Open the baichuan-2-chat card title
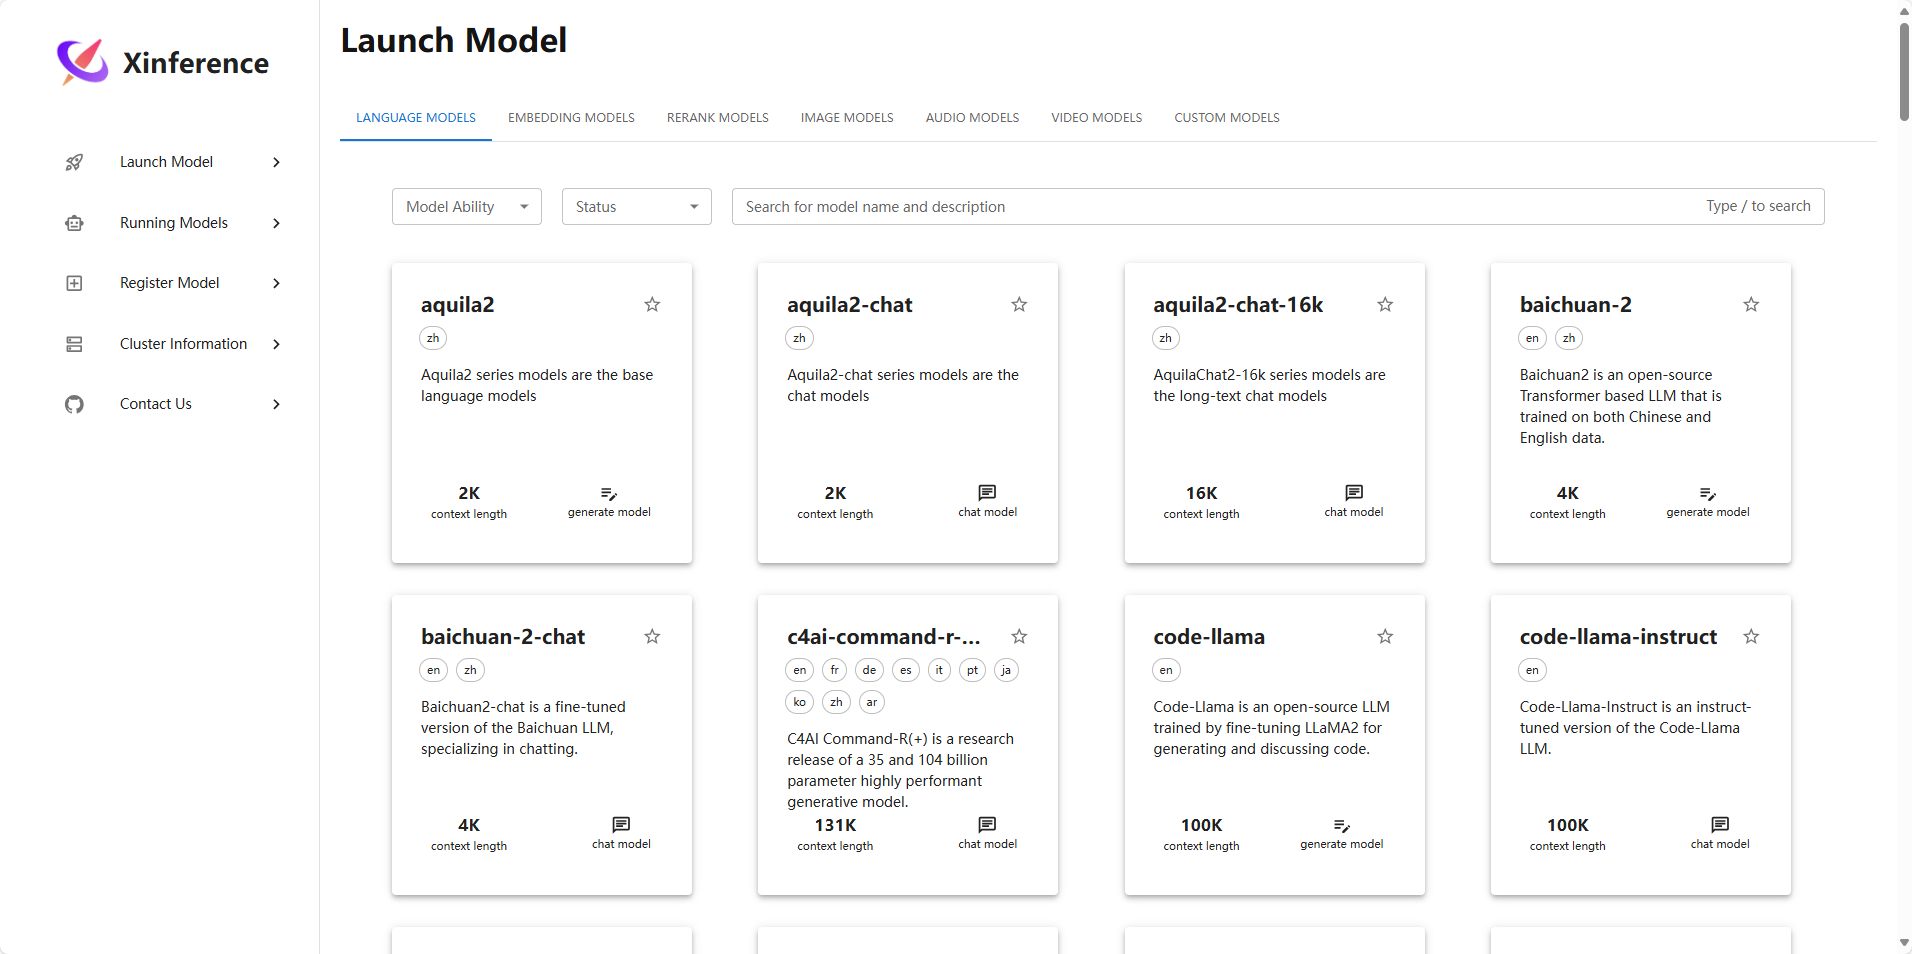Screen dimensions: 1912x954 pyautogui.click(x=503, y=637)
